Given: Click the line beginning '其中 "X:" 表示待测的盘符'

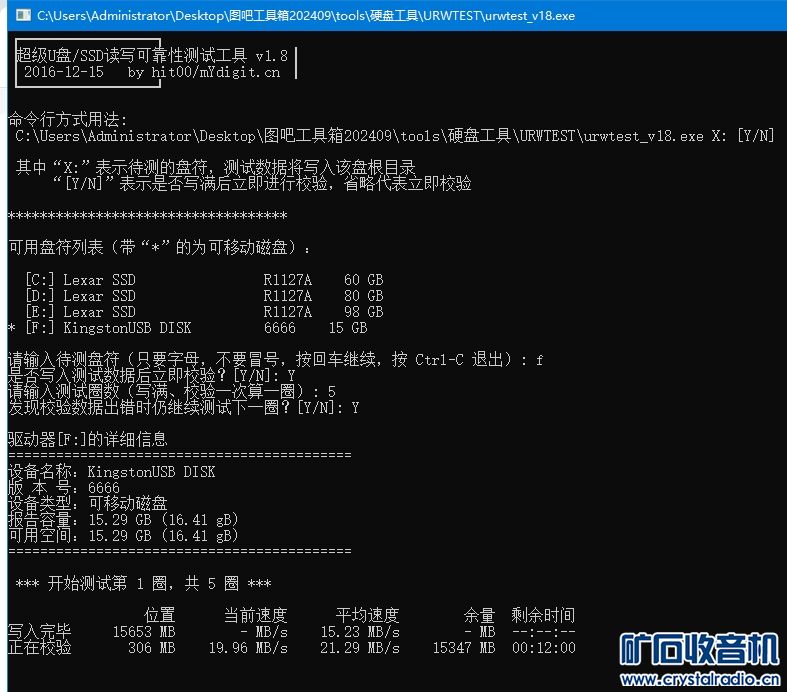Looking at the screenshot, I should [x=216, y=168].
